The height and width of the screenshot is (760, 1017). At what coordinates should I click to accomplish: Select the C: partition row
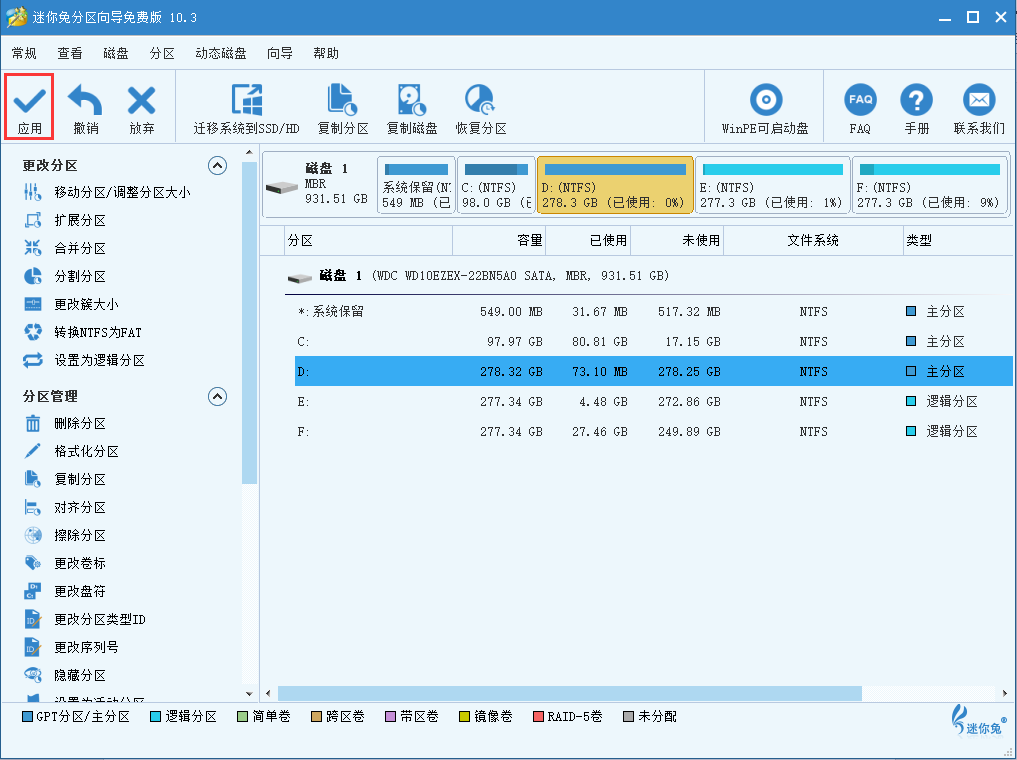click(654, 342)
